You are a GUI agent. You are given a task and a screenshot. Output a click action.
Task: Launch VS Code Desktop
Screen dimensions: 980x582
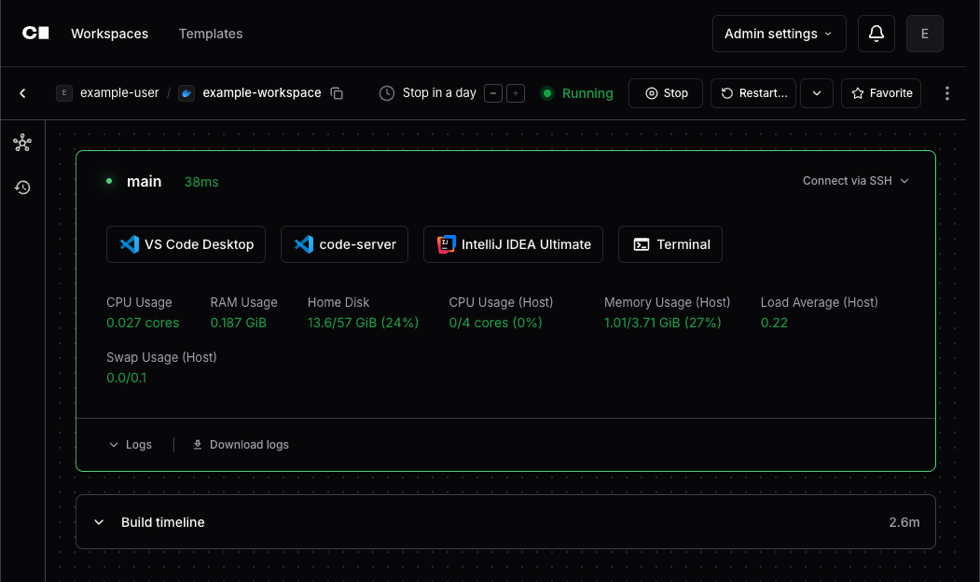point(186,243)
